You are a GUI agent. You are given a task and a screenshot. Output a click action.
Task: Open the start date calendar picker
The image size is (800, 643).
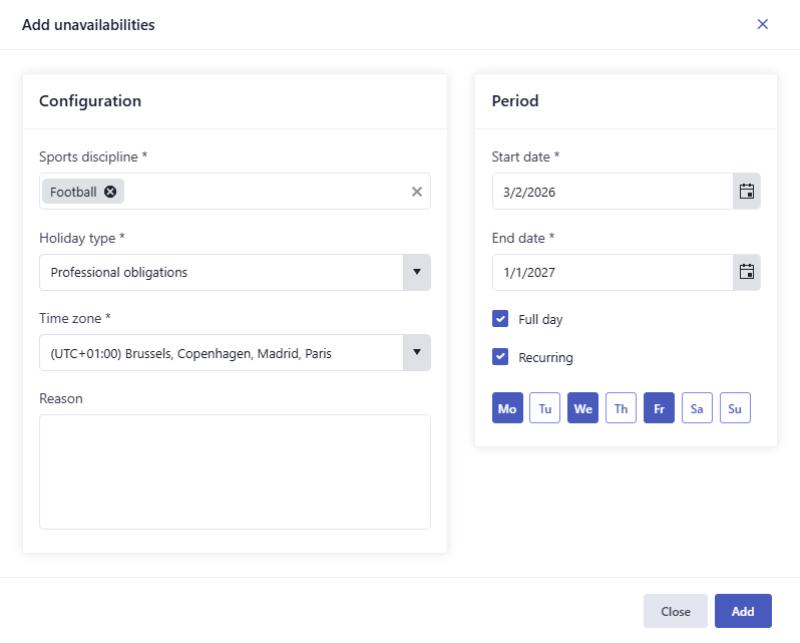pos(745,190)
